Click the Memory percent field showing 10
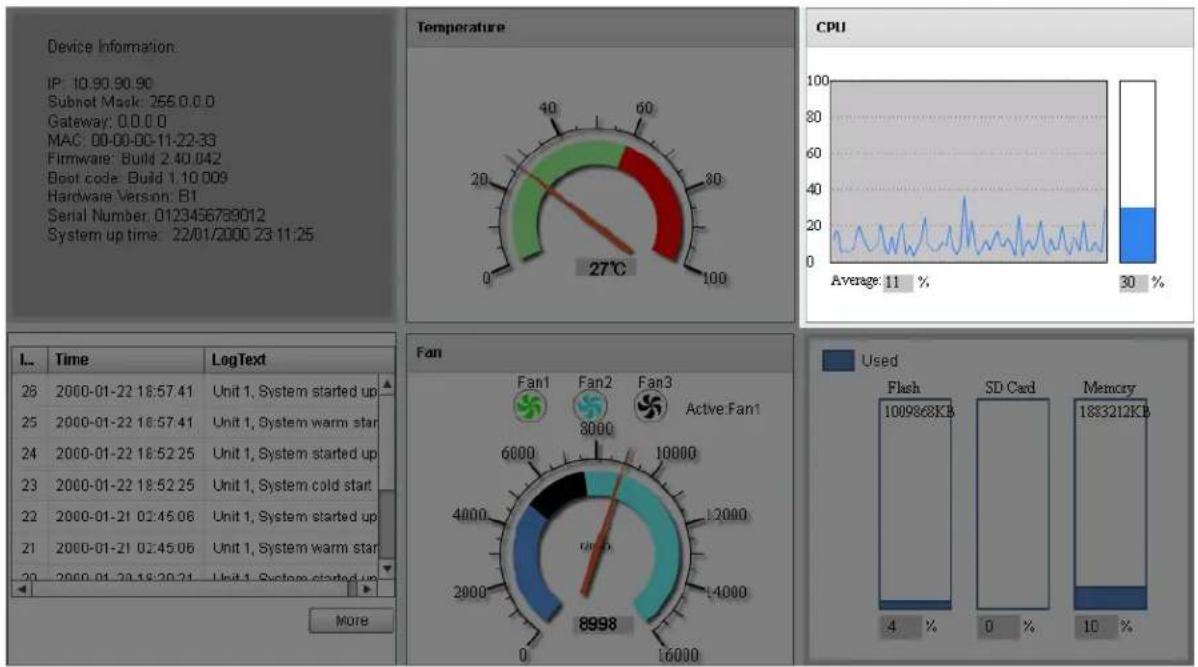Screen dimensions: 1198x667 coord(1096,627)
